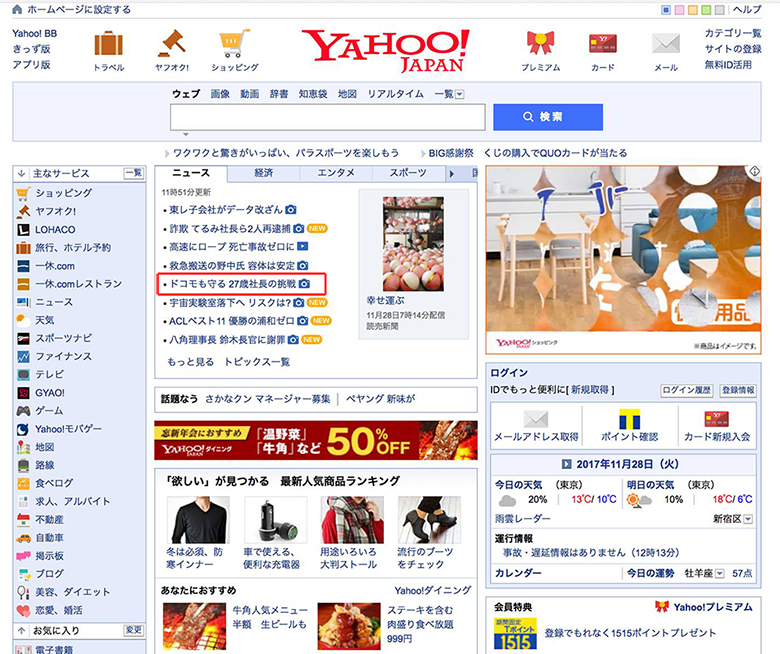Viewport: 780px width, 654px height.
Task: Click the ヘルプ link at the top right
Action: (747, 9)
